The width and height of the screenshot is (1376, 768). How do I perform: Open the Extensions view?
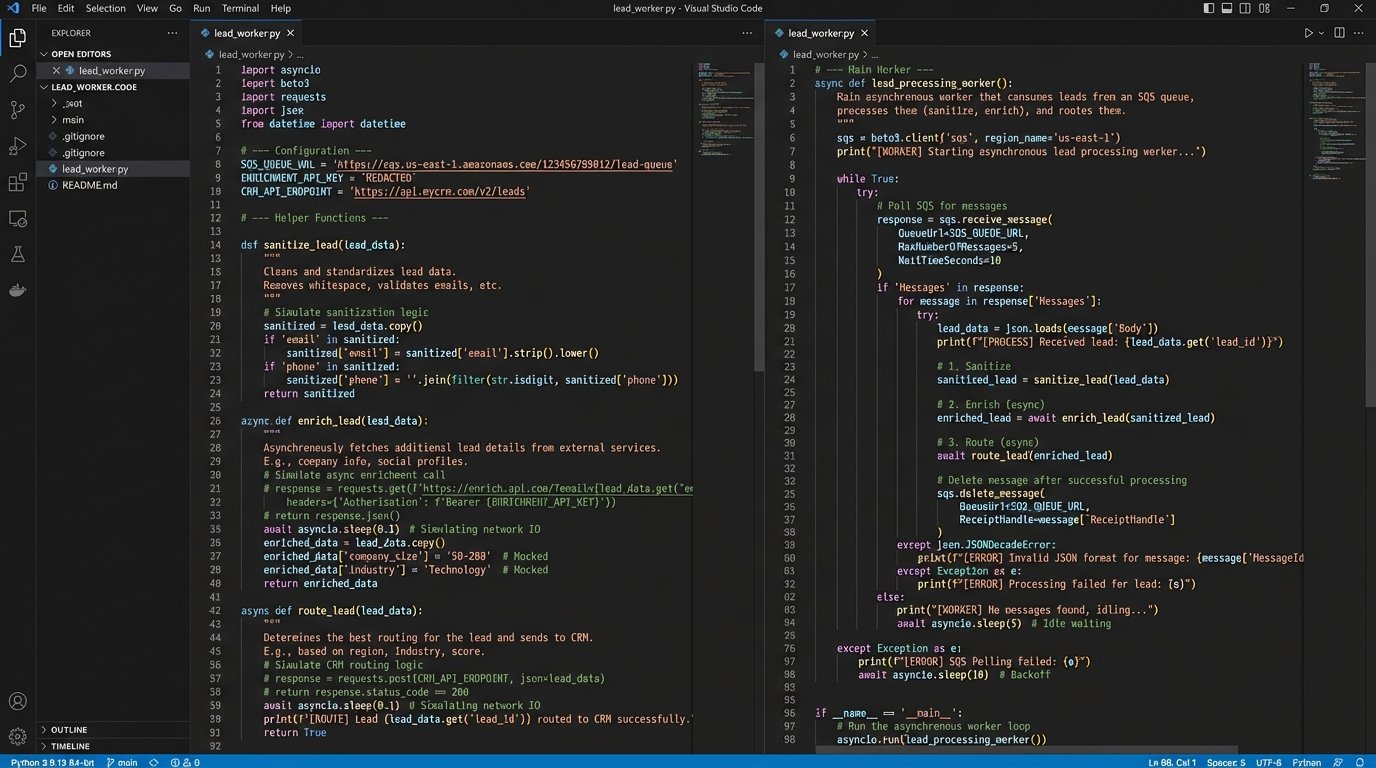click(17, 182)
